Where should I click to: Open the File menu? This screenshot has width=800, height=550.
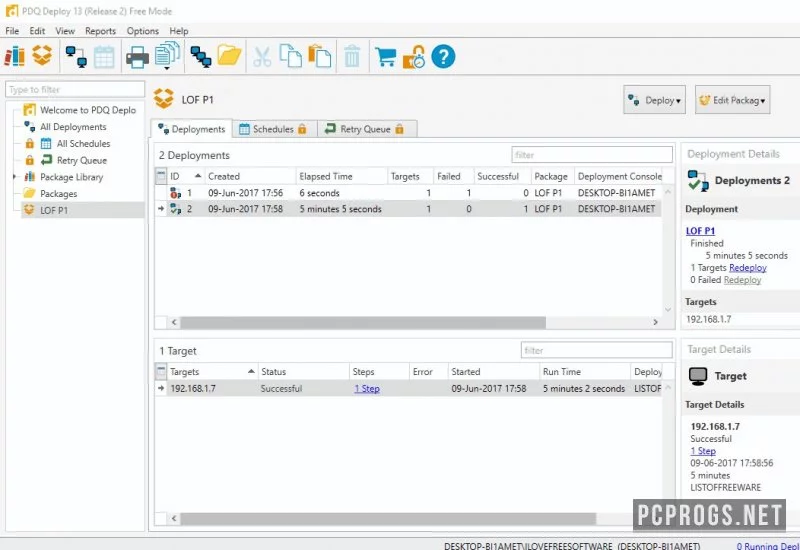[12, 31]
